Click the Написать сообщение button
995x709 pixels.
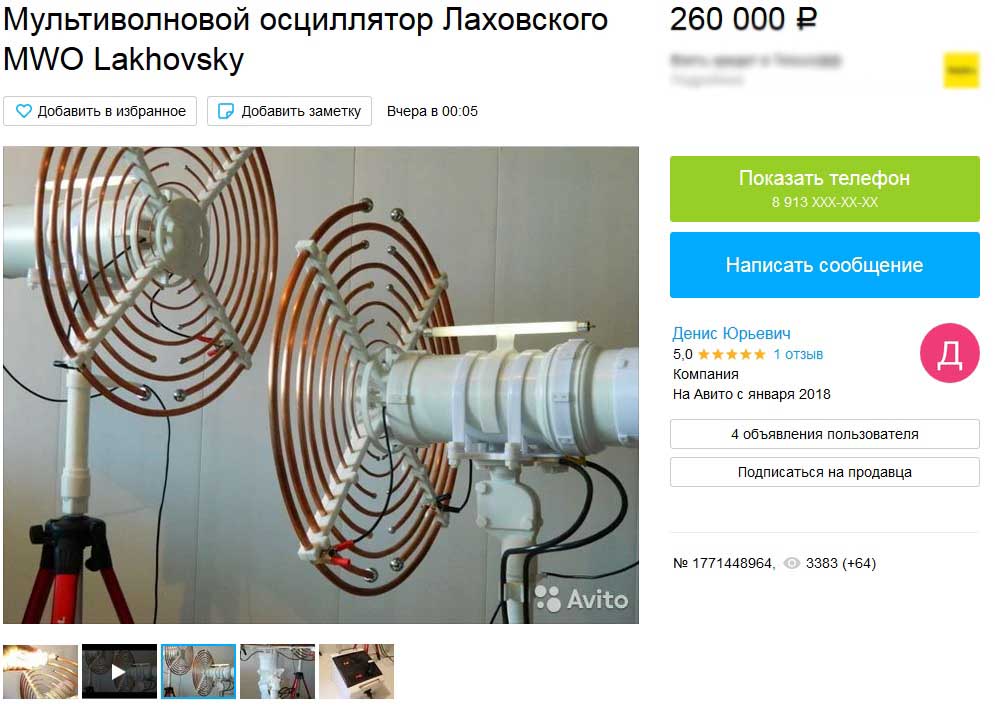pos(824,265)
